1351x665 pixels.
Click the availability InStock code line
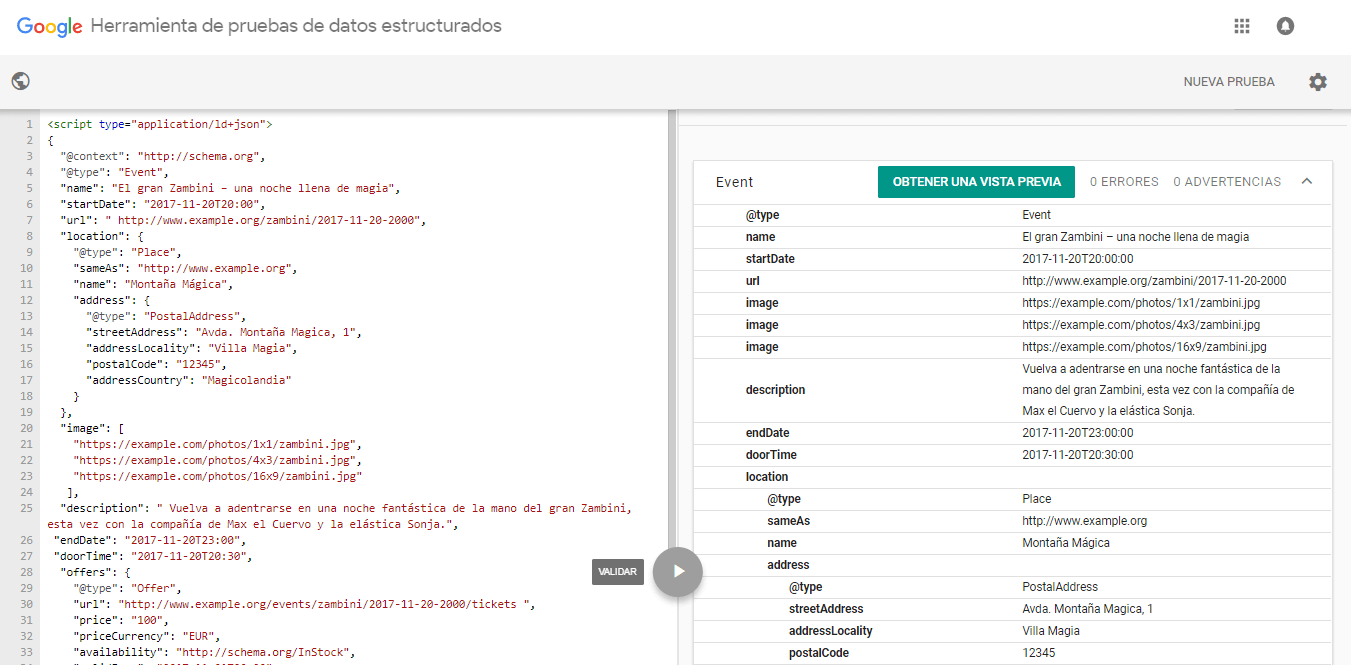[x=216, y=652]
